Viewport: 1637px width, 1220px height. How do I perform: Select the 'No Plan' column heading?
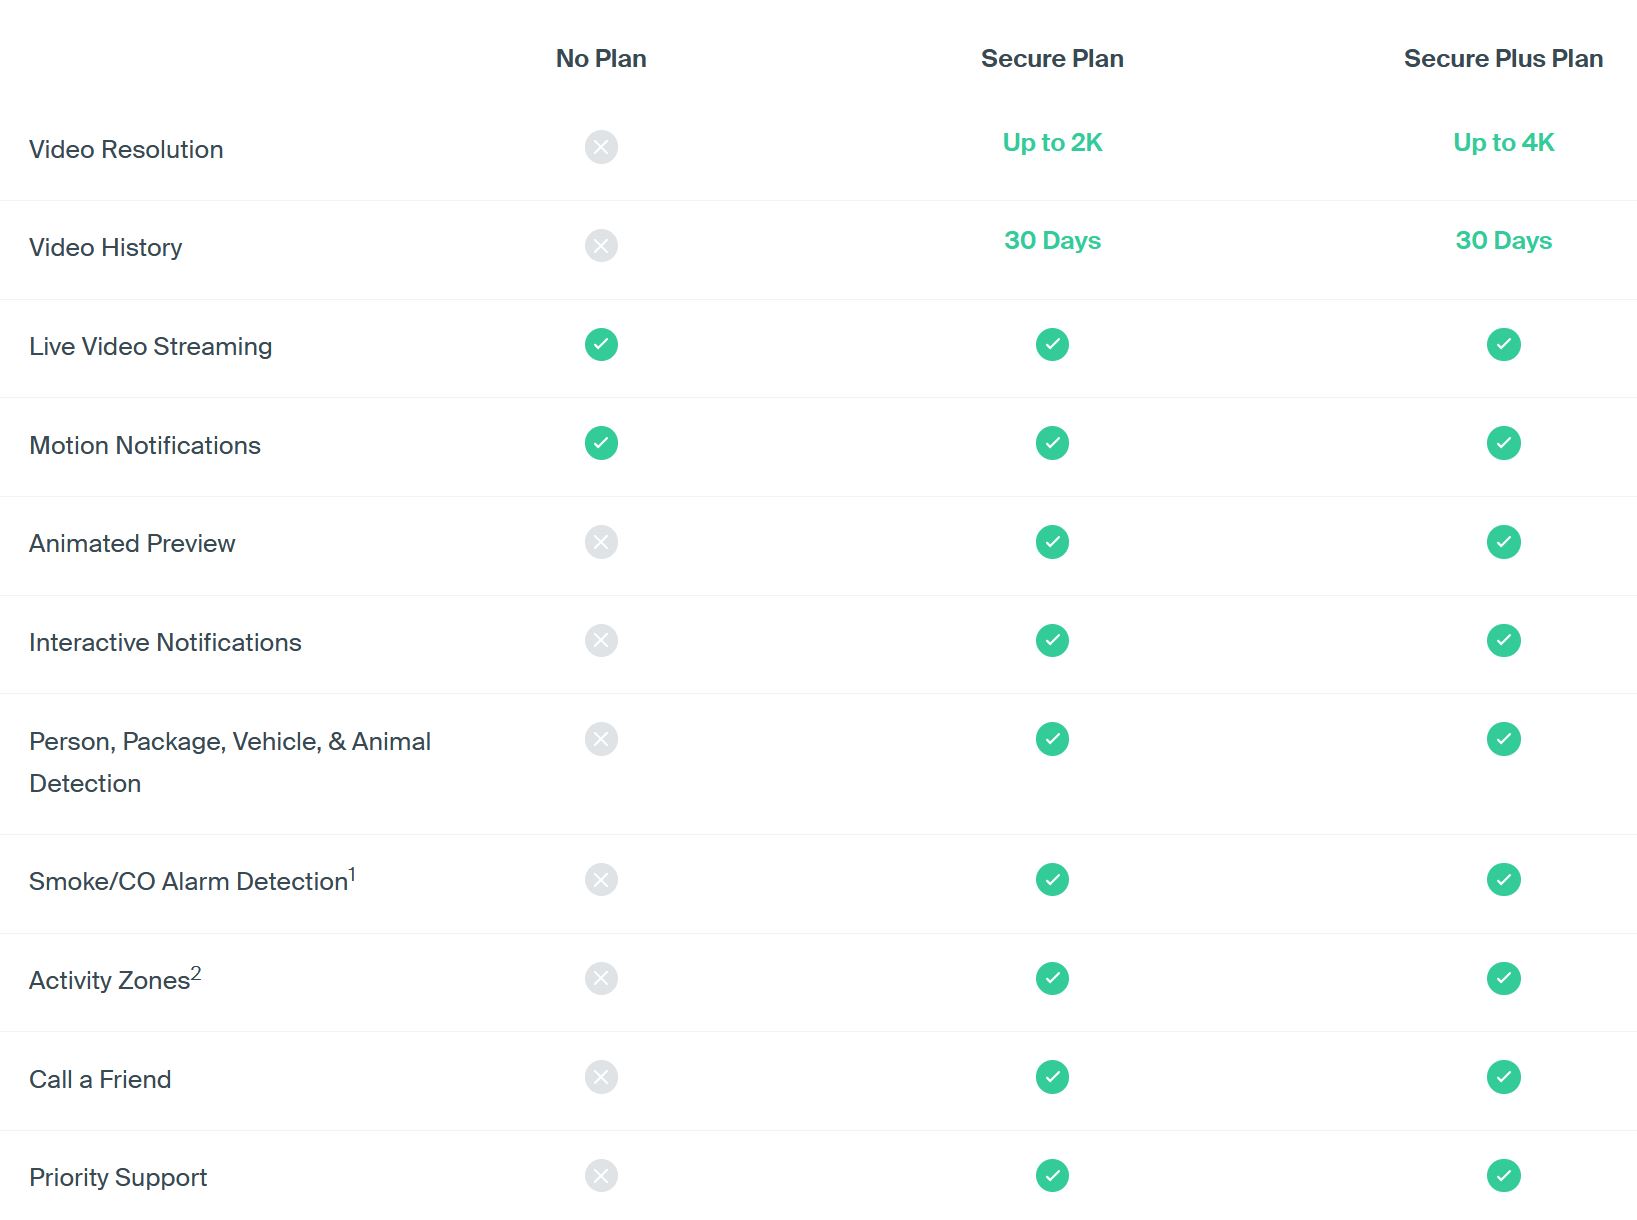[x=600, y=58]
